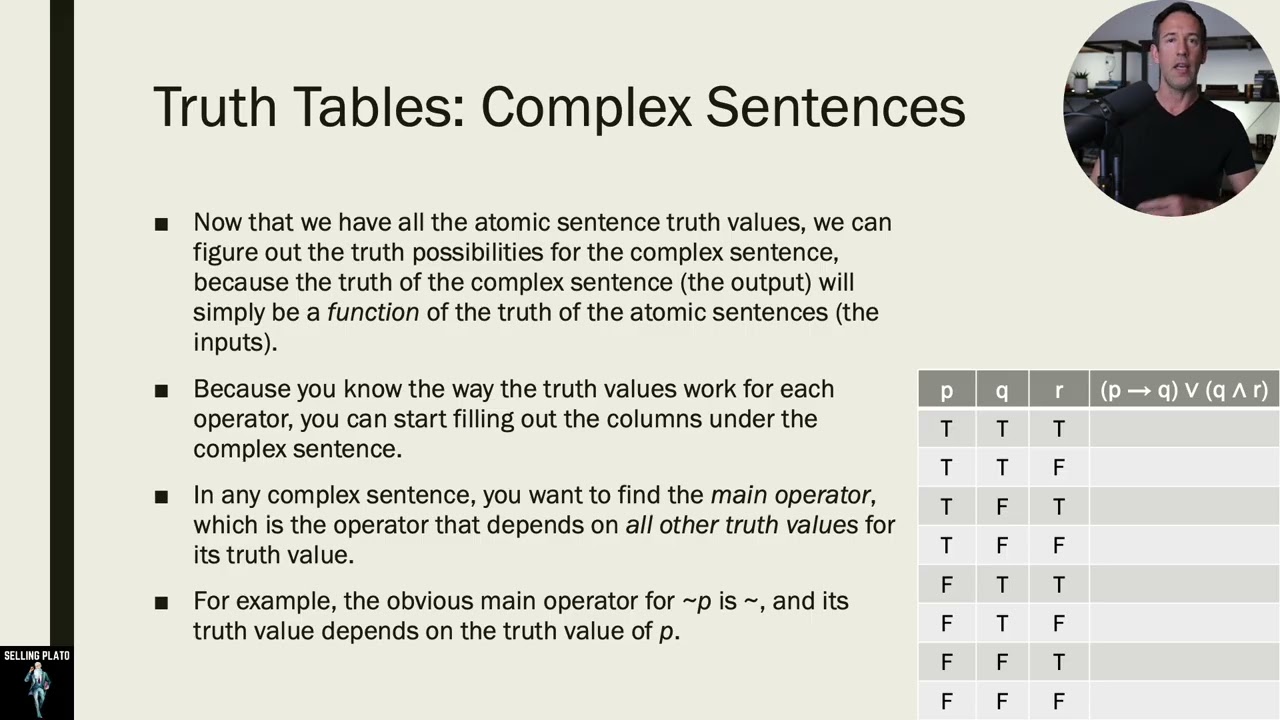Select the 'r' column header in table
Viewport: 1280px width, 720px height.
coord(1059,390)
